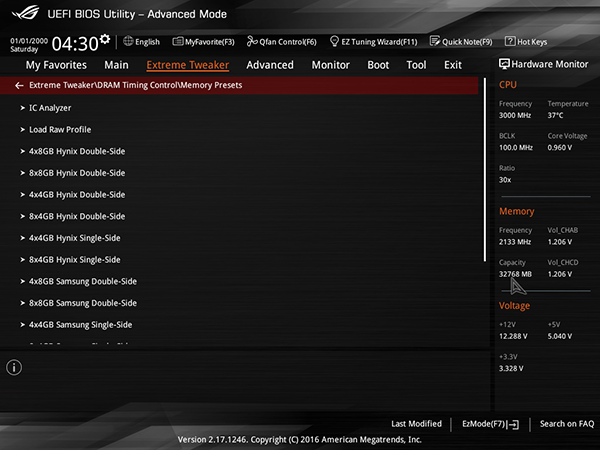Viewport: 600px width, 450px height.
Task: Click the presets list vertical scrollbar
Action: click(x=485, y=170)
